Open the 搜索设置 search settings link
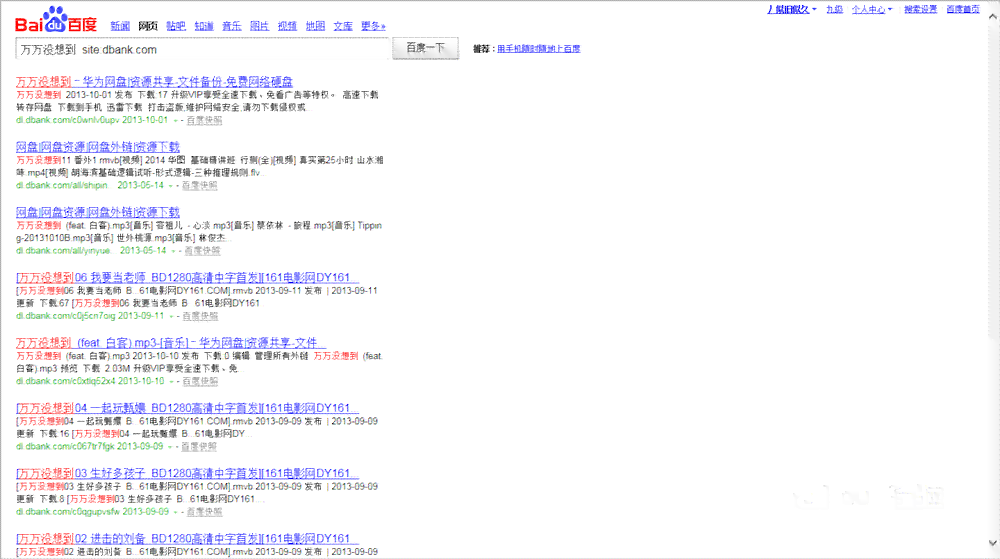This screenshot has height=559, width=1000. pyautogui.click(x=920, y=10)
